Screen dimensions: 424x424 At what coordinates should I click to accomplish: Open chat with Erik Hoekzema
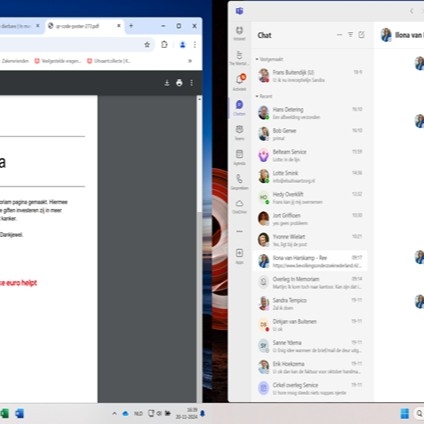[x=310, y=367]
